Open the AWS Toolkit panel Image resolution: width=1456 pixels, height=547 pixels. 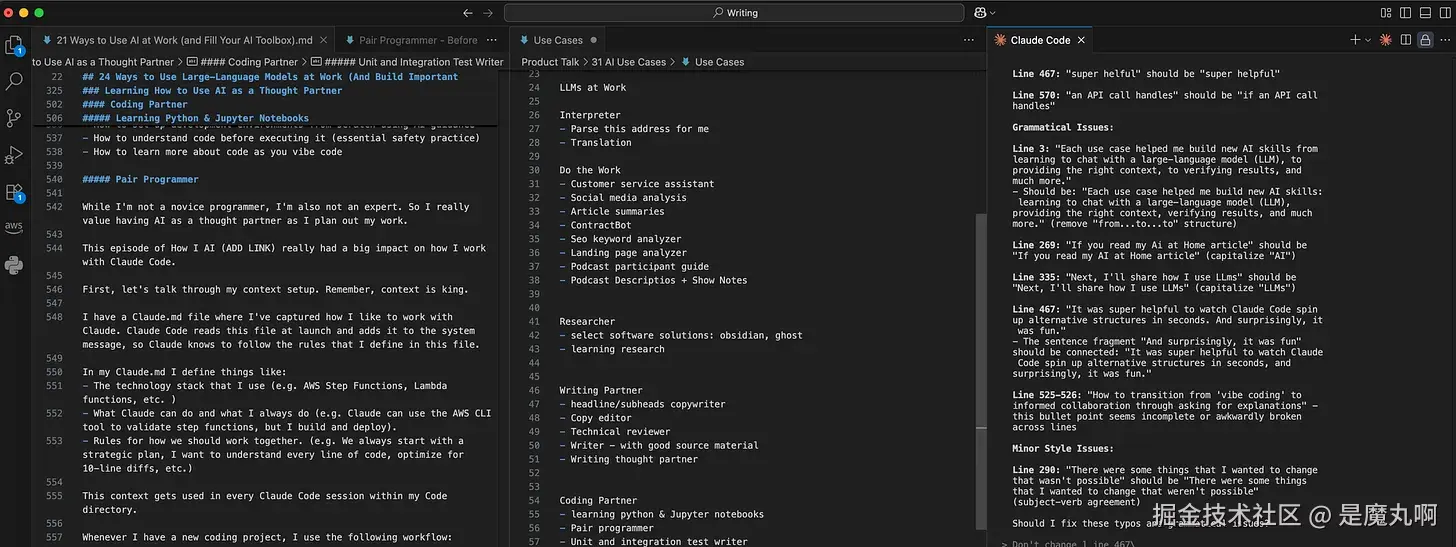(x=14, y=227)
